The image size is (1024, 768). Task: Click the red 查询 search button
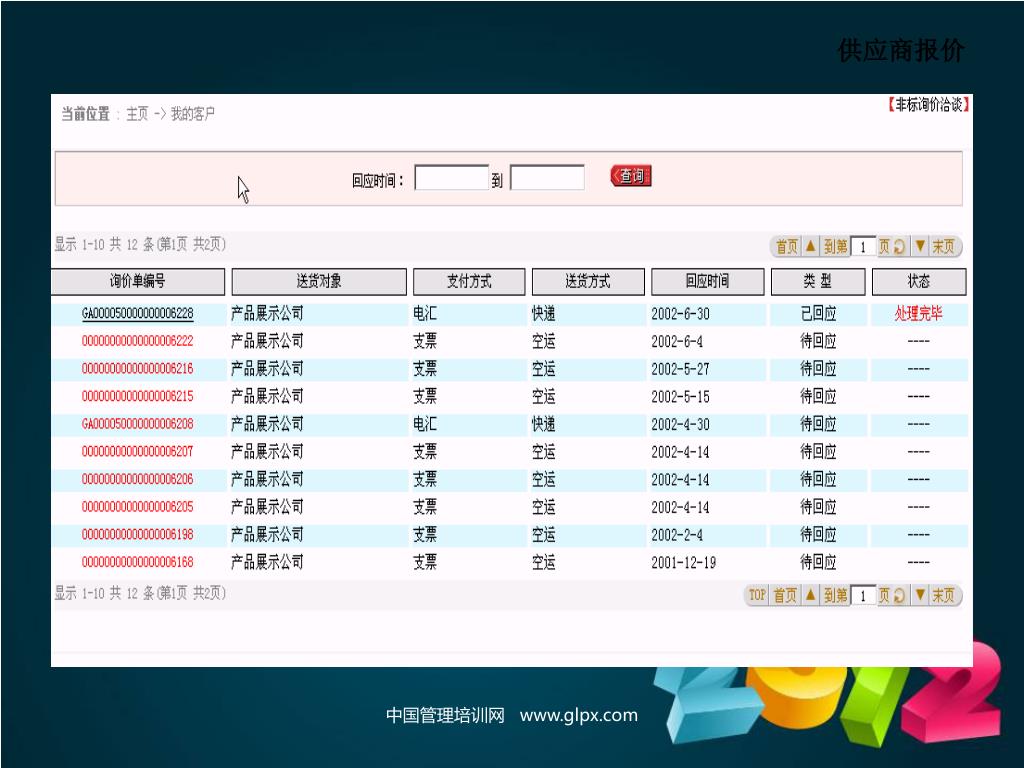click(x=631, y=176)
